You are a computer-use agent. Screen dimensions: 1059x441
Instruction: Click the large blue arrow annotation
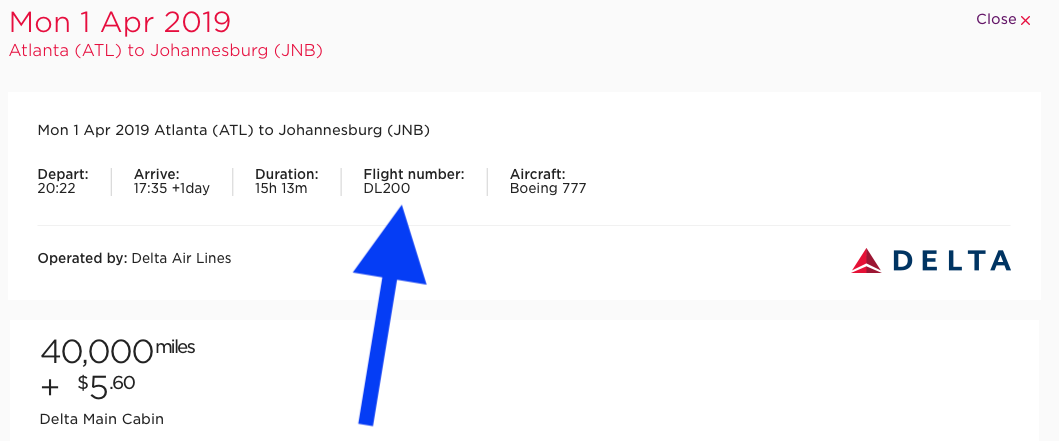pos(388,310)
